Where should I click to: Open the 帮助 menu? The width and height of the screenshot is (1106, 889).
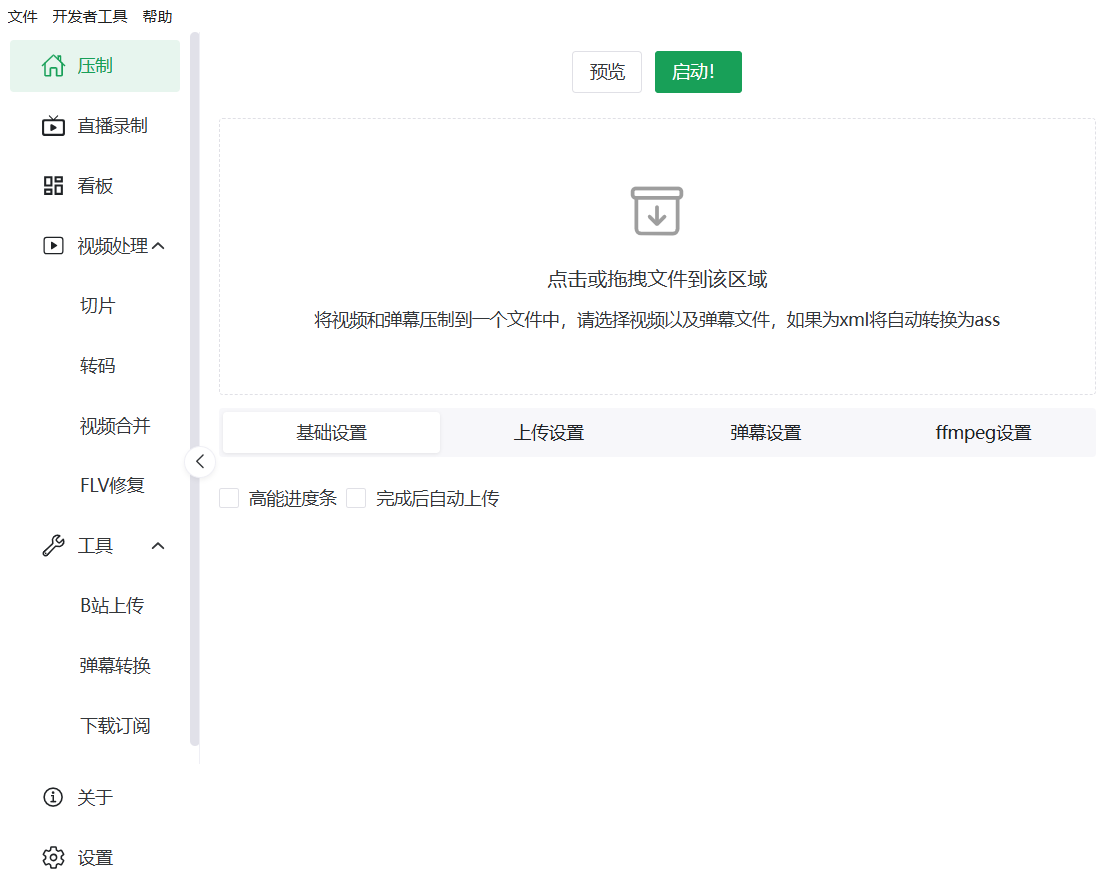(157, 16)
